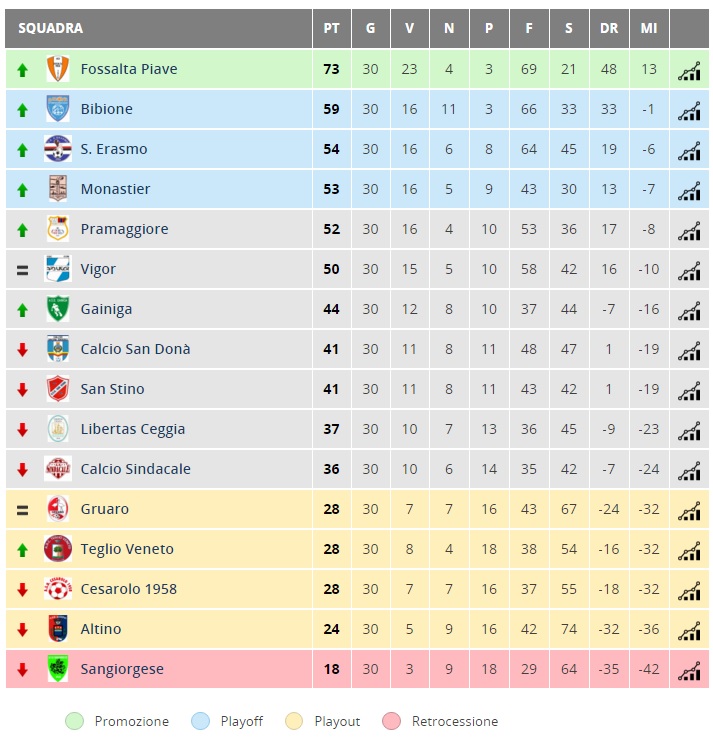713x744 pixels.
Task: Click the pink Retrocessione legend circle
Action: click(391, 721)
